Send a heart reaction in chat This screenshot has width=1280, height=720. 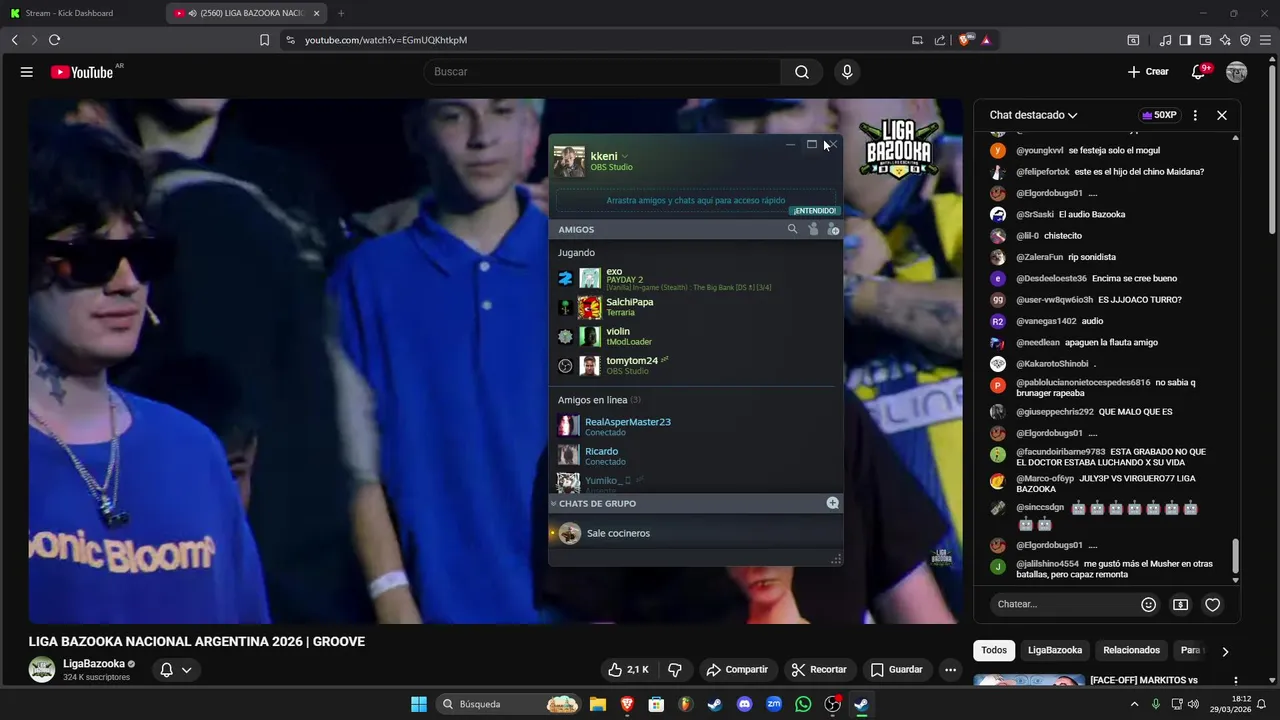[1212, 604]
